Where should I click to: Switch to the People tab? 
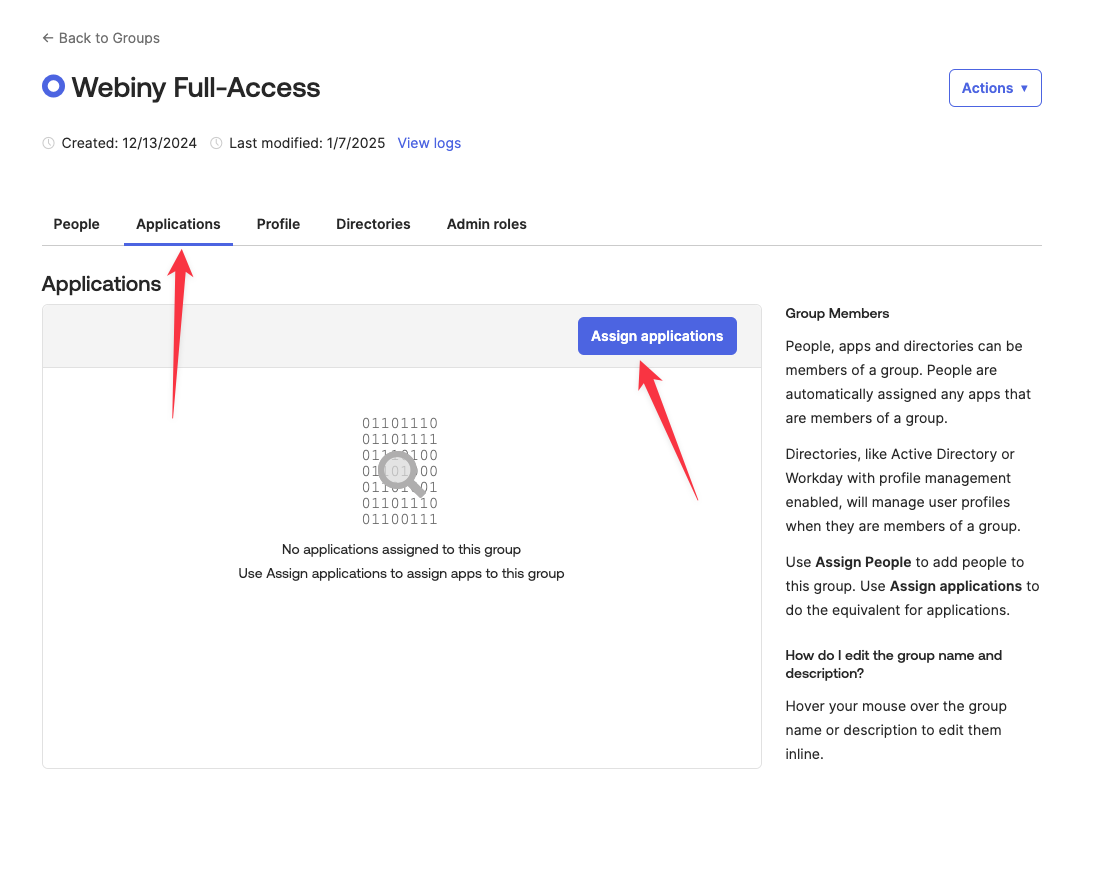click(x=76, y=224)
